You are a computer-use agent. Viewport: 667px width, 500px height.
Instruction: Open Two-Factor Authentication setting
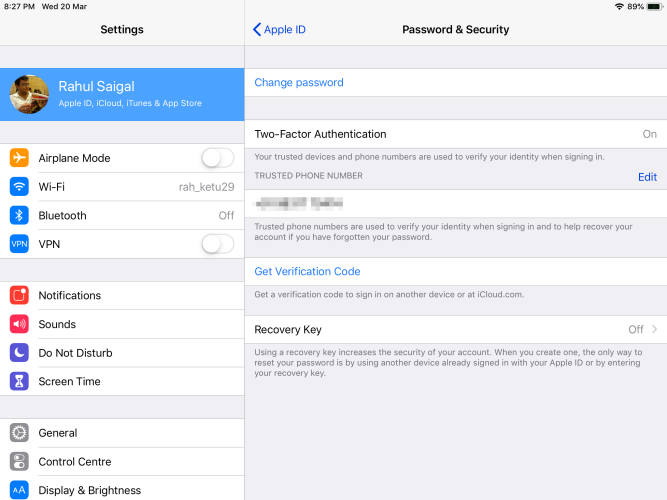click(455, 134)
